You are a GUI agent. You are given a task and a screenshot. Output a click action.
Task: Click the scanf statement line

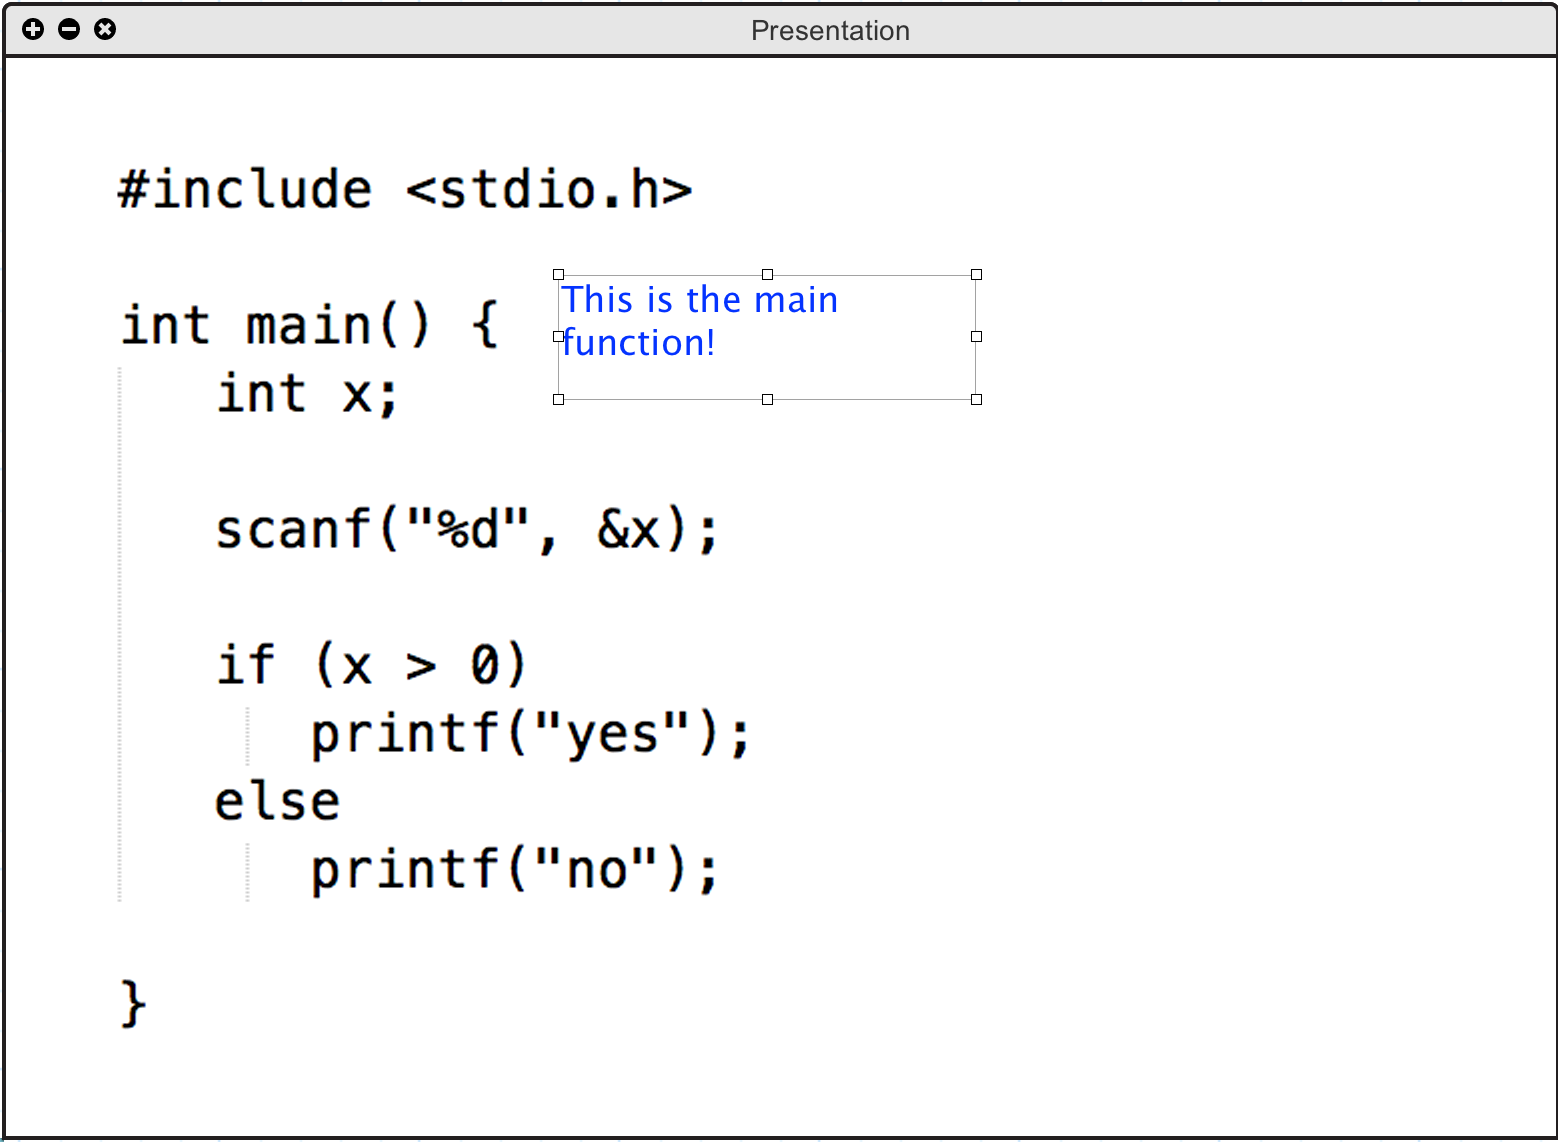(x=467, y=529)
